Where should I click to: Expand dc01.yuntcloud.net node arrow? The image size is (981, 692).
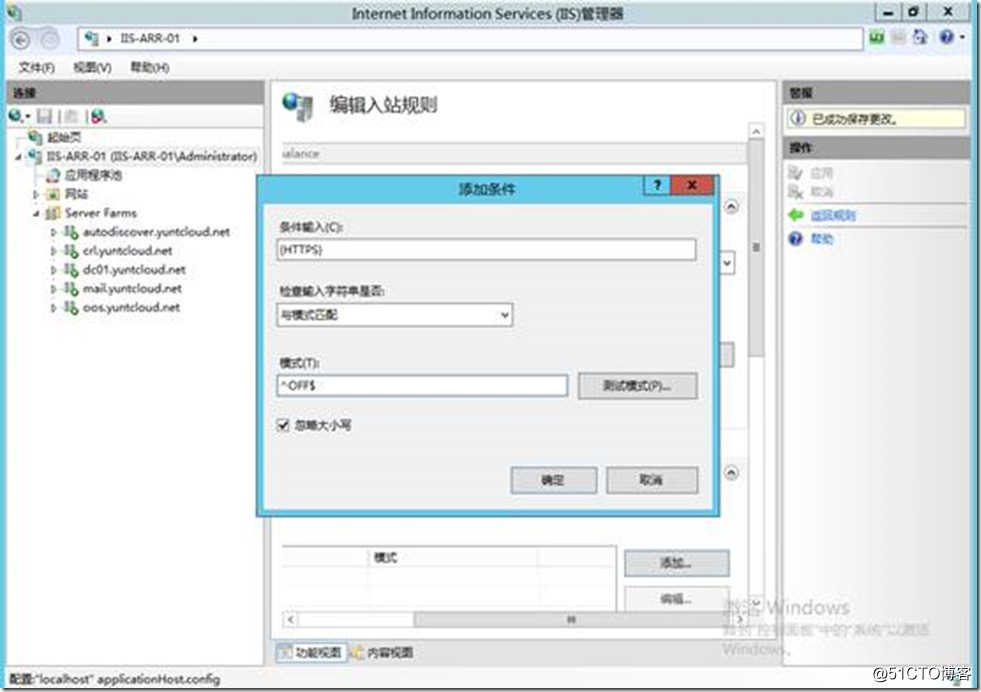click(x=54, y=270)
